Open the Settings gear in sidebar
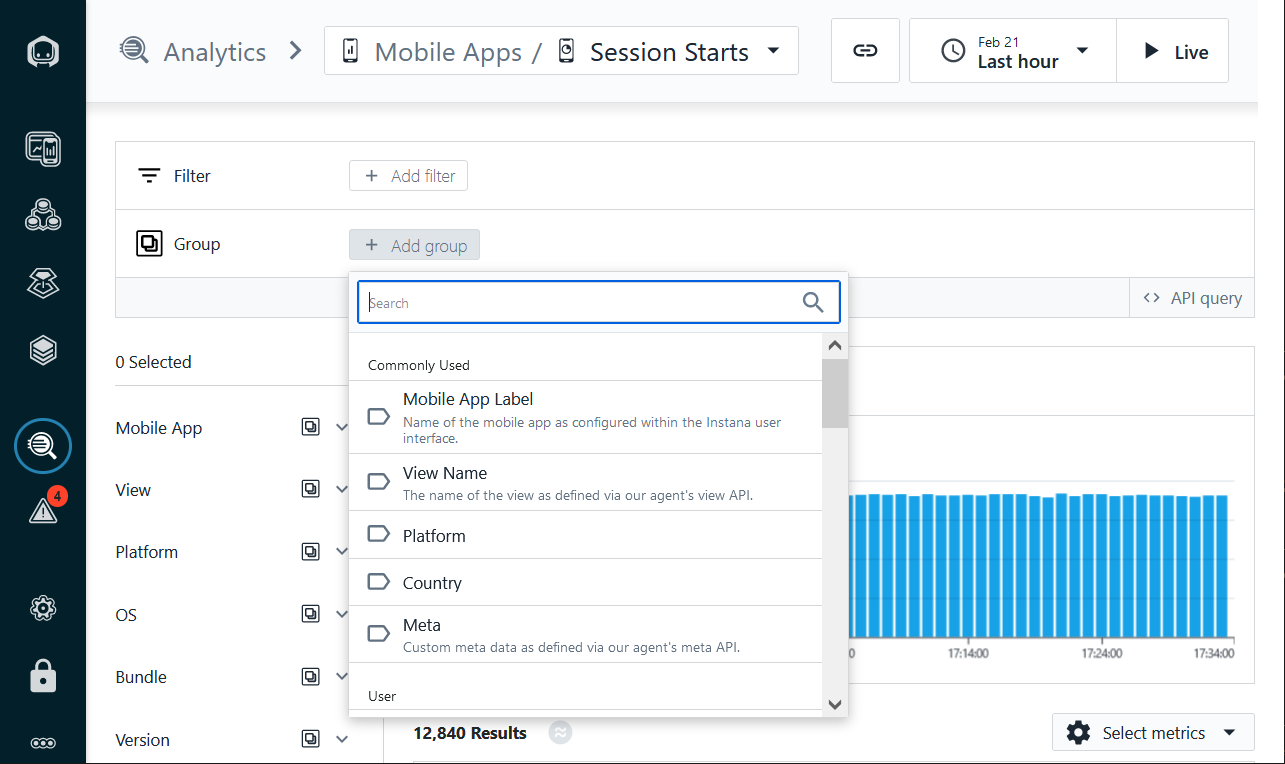This screenshot has width=1285, height=764. pyautogui.click(x=43, y=608)
